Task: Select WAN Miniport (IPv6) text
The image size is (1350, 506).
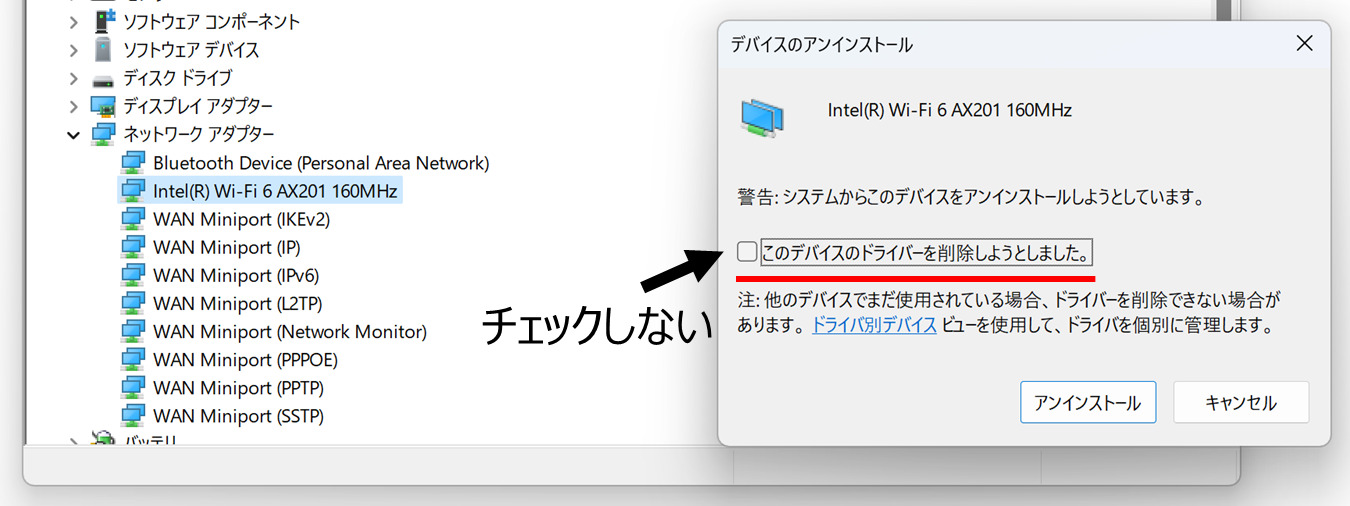Action: pyautogui.click(x=236, y=275)
